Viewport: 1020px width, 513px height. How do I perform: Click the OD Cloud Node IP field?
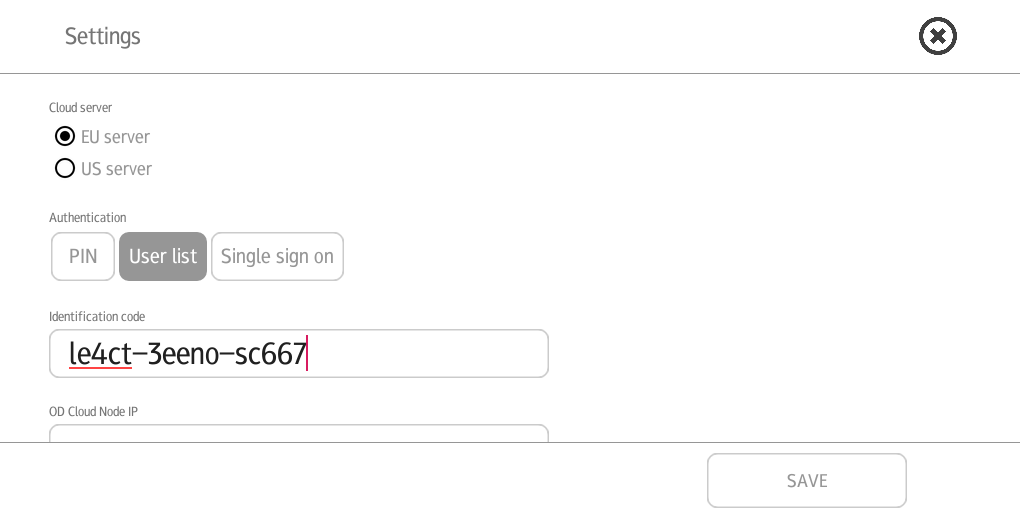tap(299, 433)
